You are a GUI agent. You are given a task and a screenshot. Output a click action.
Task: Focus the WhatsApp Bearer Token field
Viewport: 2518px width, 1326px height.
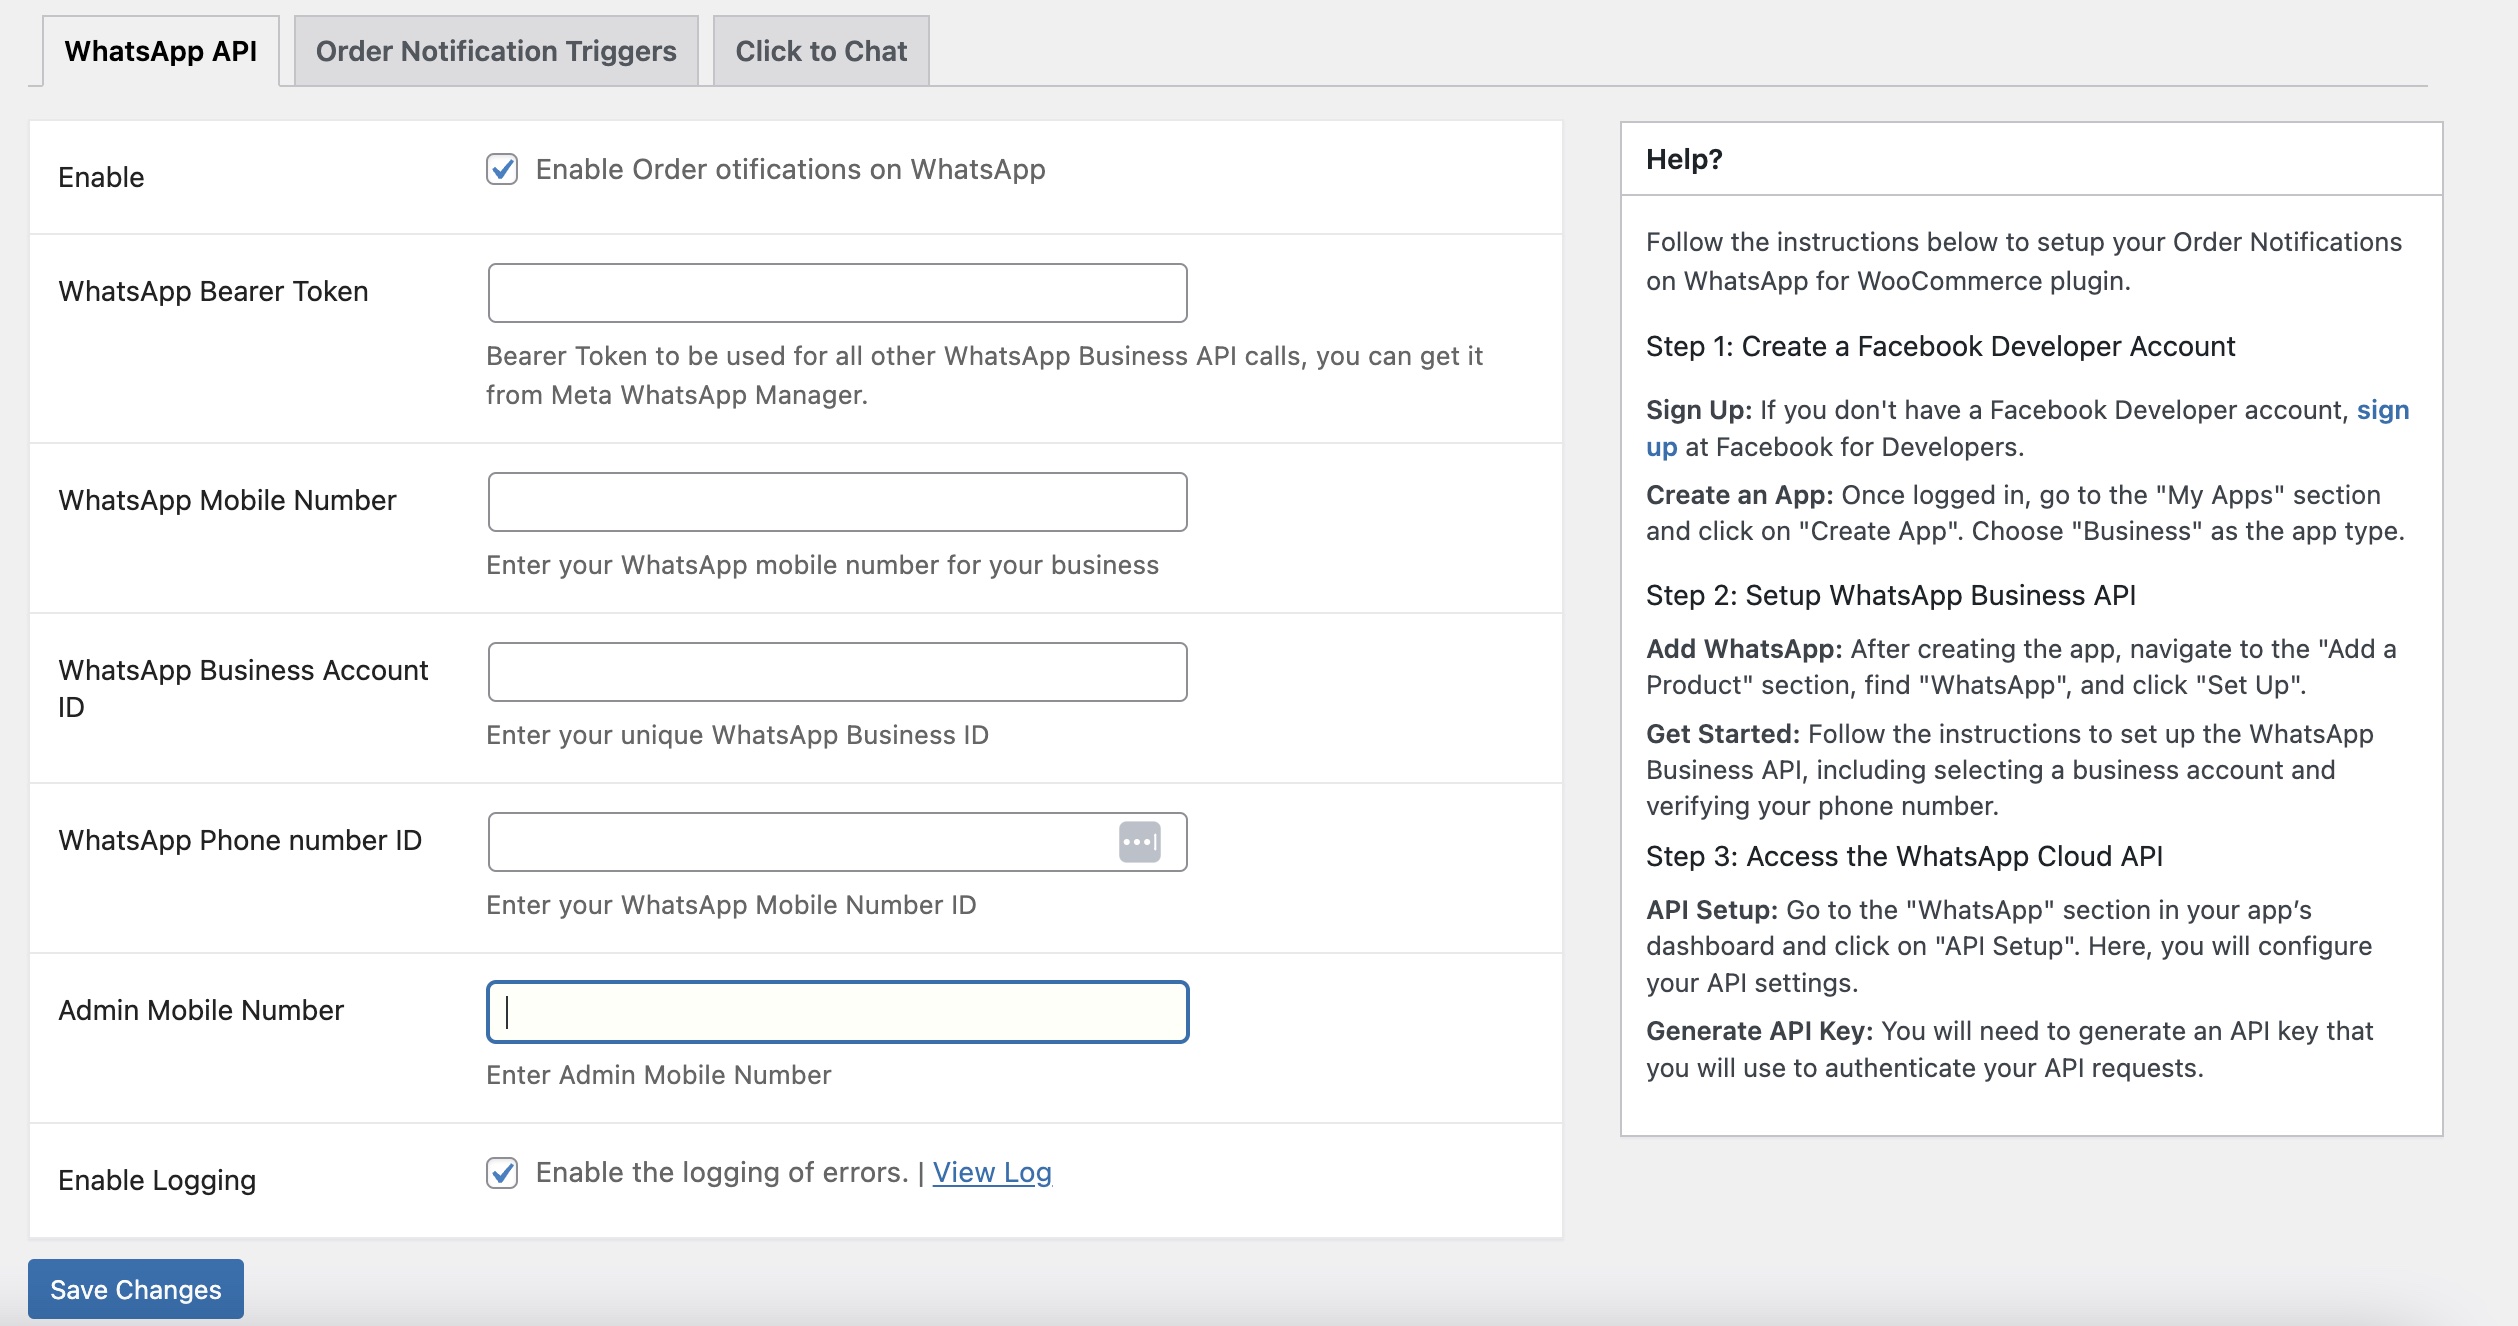pos(837,292)
